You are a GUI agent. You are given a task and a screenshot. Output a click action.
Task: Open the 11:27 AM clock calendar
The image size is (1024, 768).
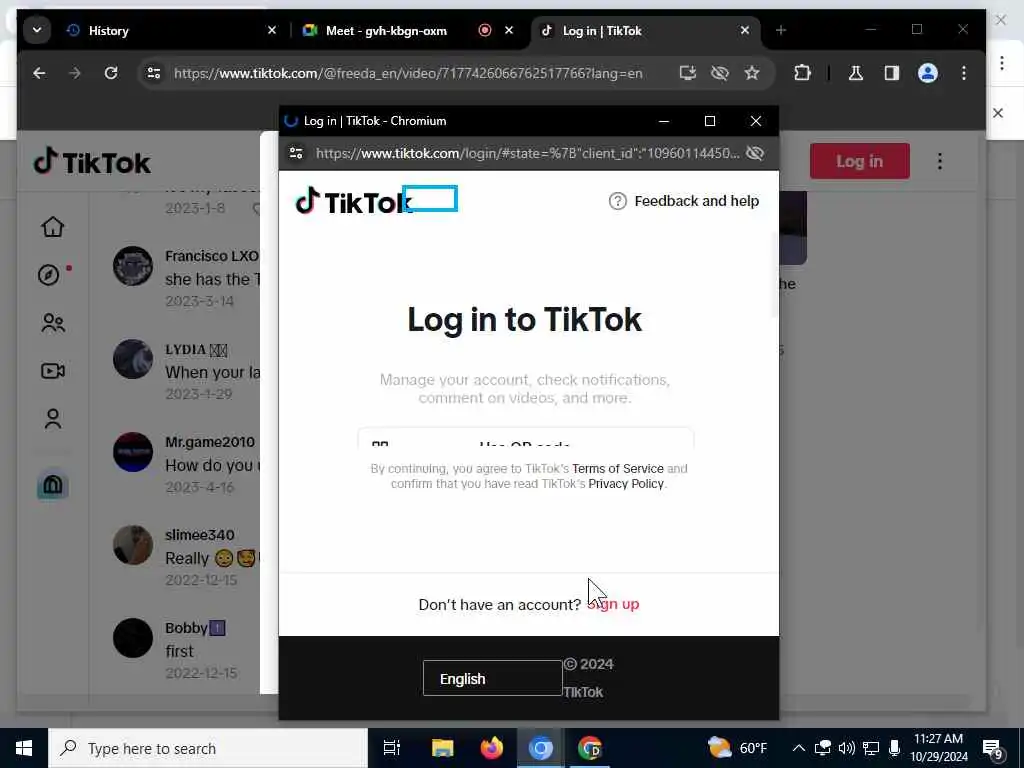tap(938, 748)
